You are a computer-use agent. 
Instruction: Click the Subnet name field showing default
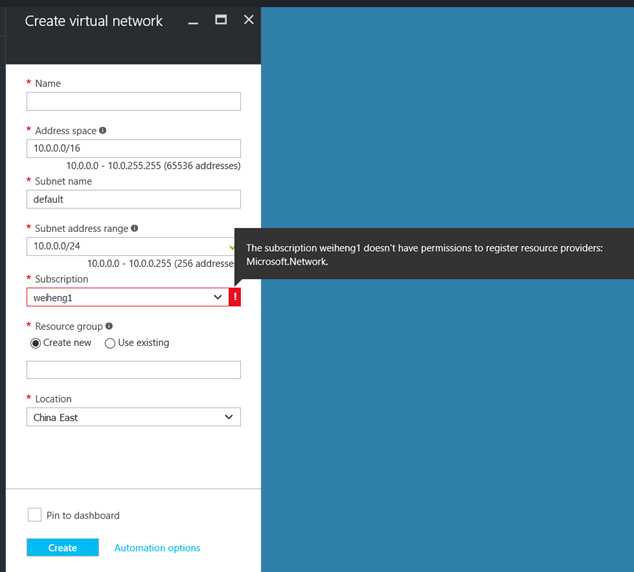point(133,199)
